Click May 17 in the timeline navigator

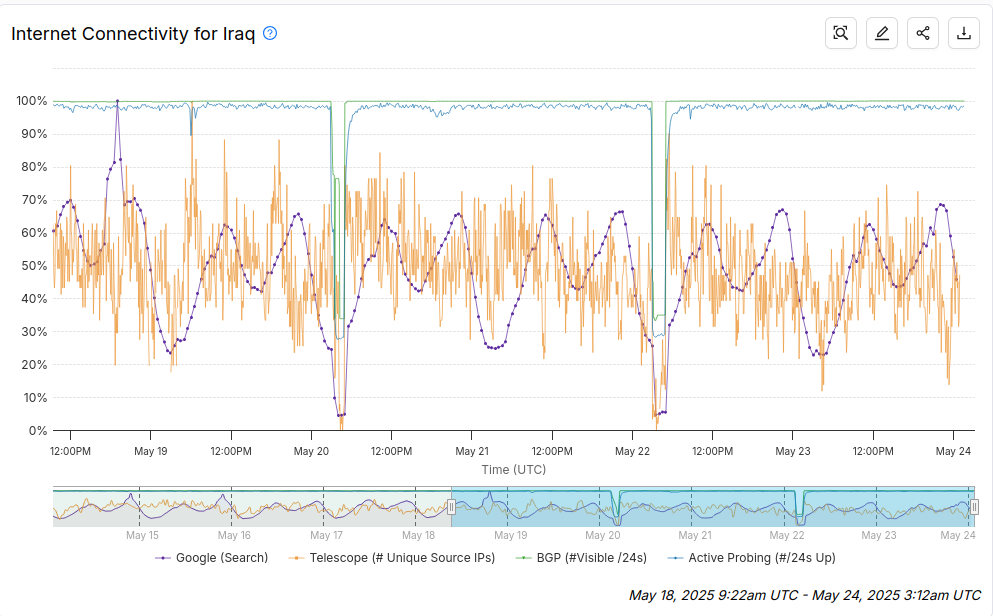(326, 535)
